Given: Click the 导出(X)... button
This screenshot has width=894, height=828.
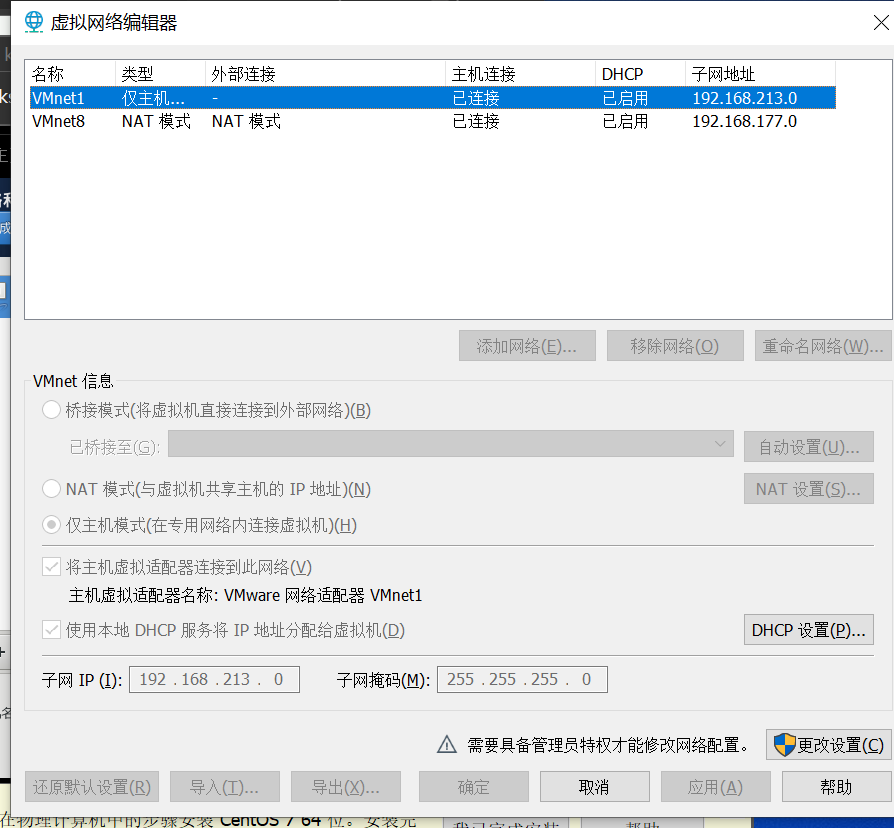Looking at the screenshot, I should tap(346, 787).
